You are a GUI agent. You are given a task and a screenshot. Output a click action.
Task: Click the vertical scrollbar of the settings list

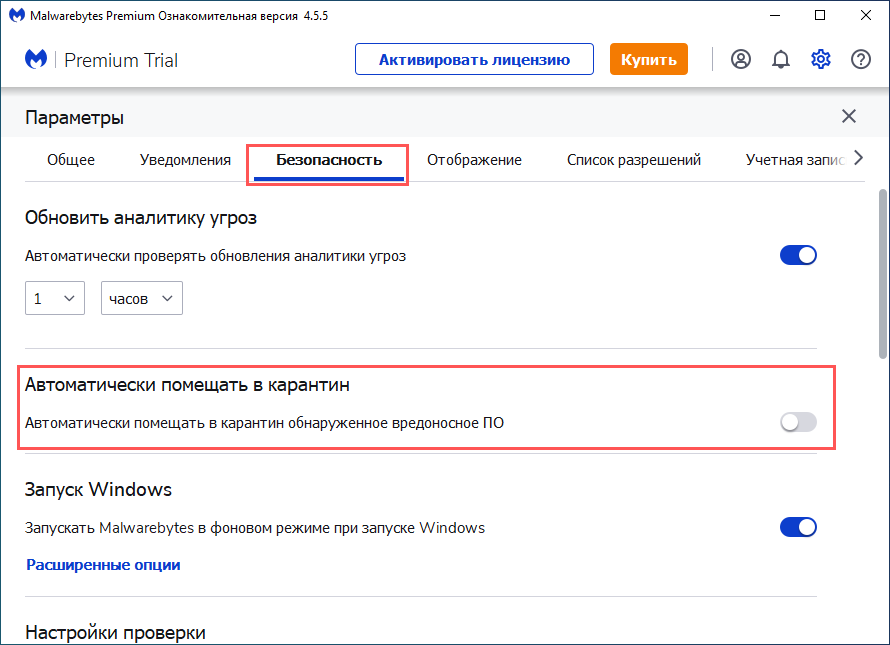click(x=883, y=274)
